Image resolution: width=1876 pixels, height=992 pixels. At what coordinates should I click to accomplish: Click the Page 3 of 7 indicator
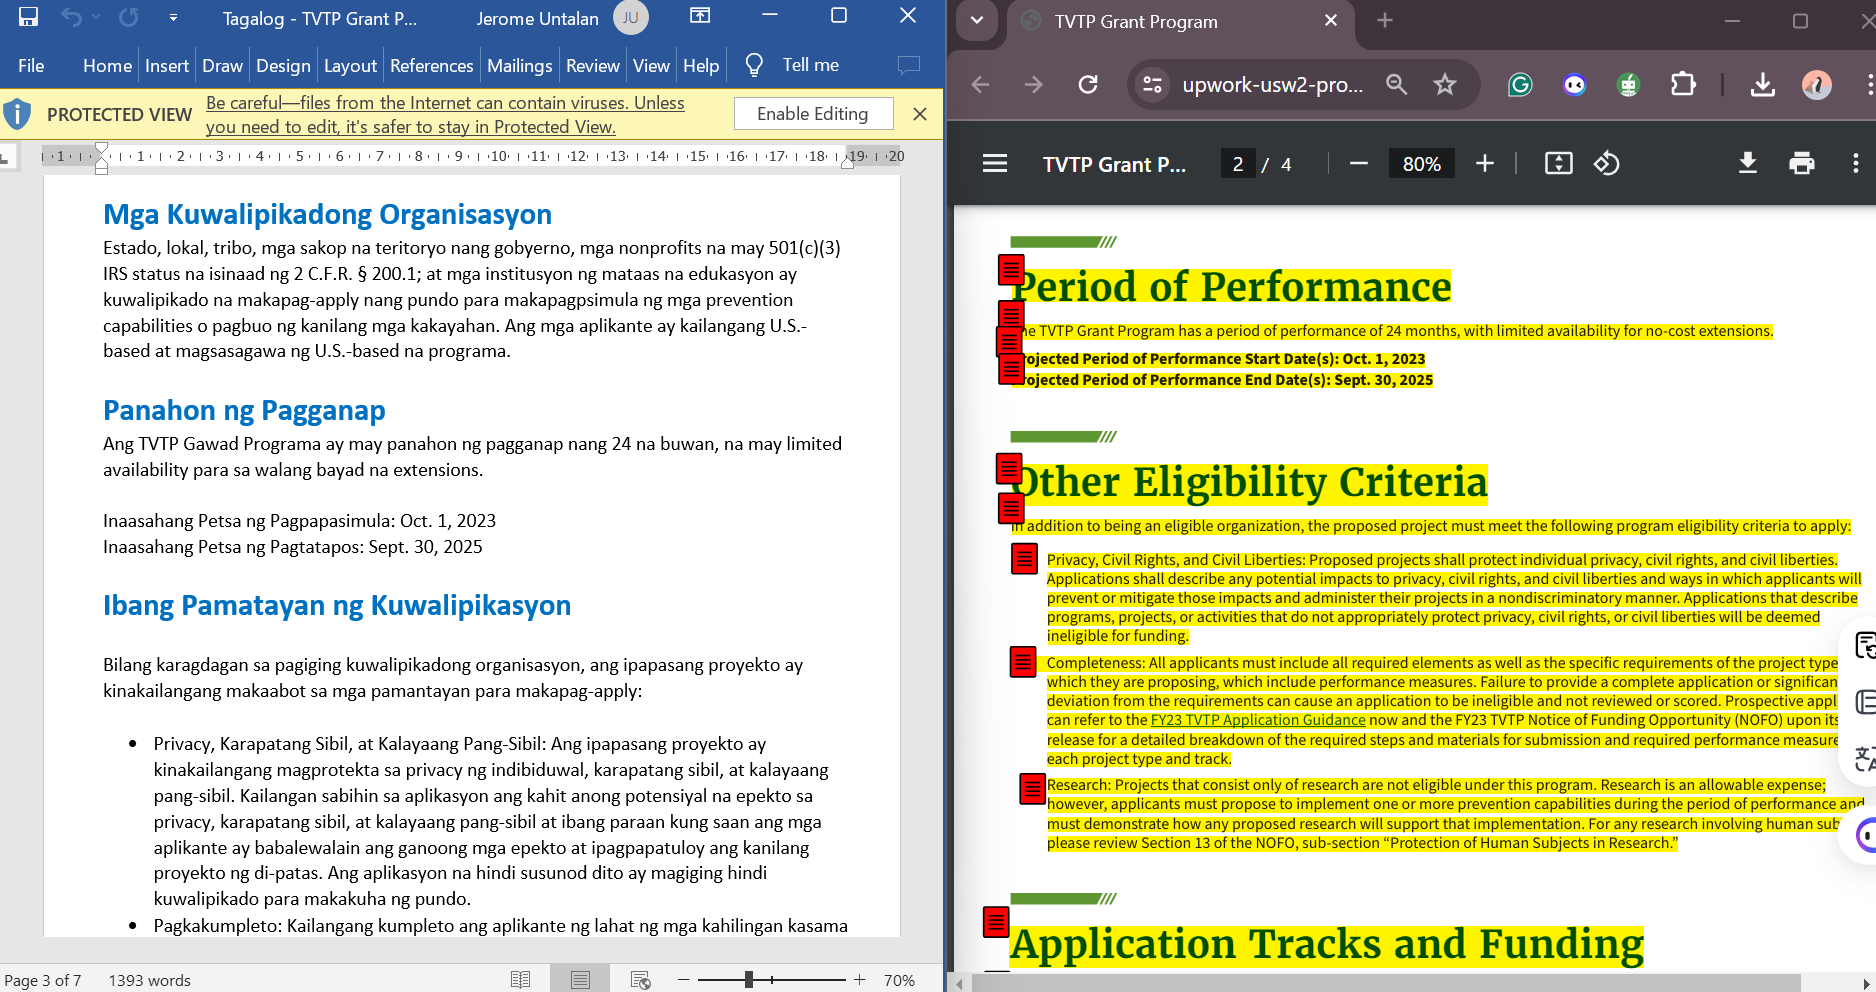click(x=43, y=980)
